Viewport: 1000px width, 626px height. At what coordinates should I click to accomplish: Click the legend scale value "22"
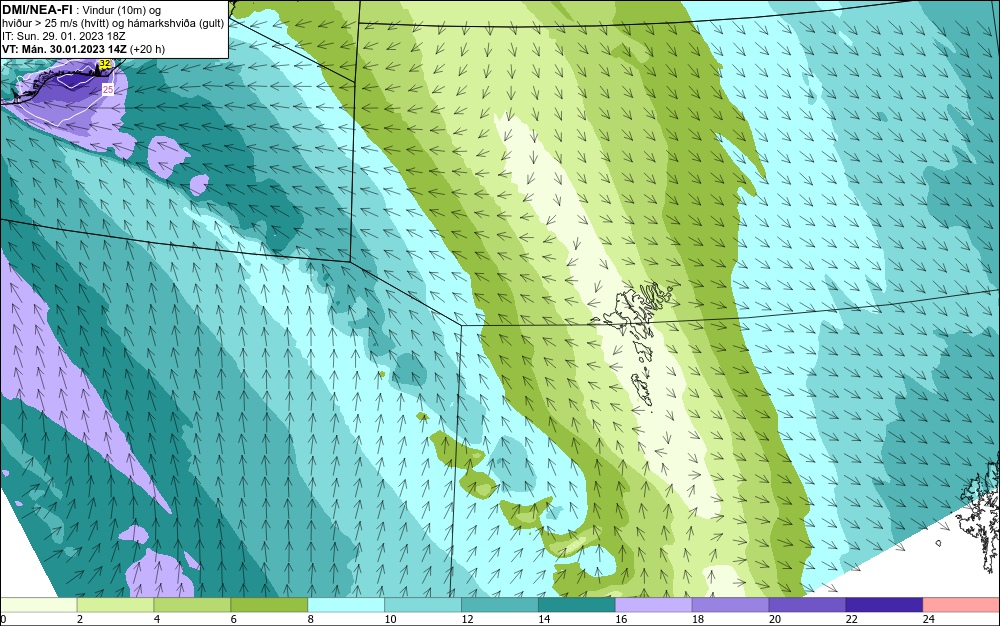tap(851, 619)
